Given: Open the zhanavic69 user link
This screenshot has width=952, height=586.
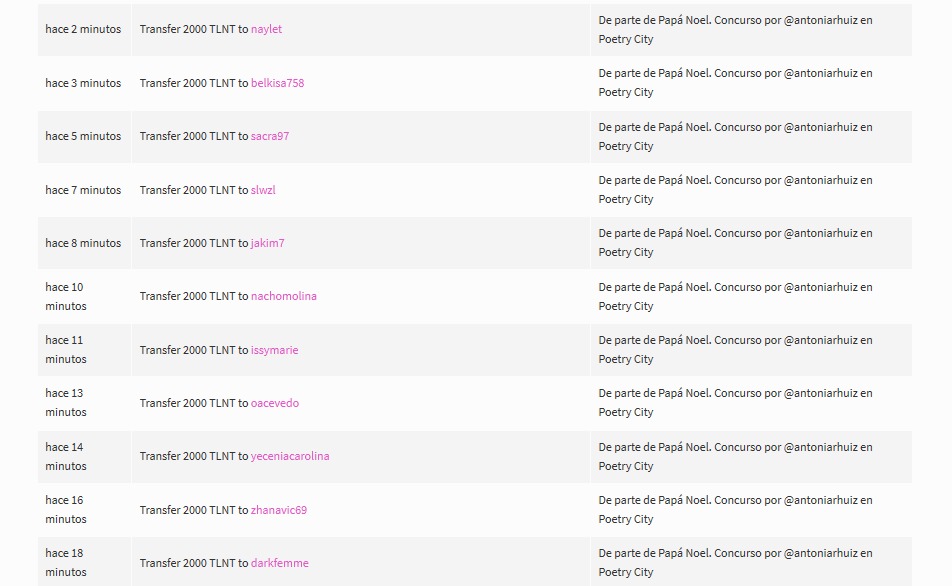Looking at the screenshot, I should pos(279,510).
